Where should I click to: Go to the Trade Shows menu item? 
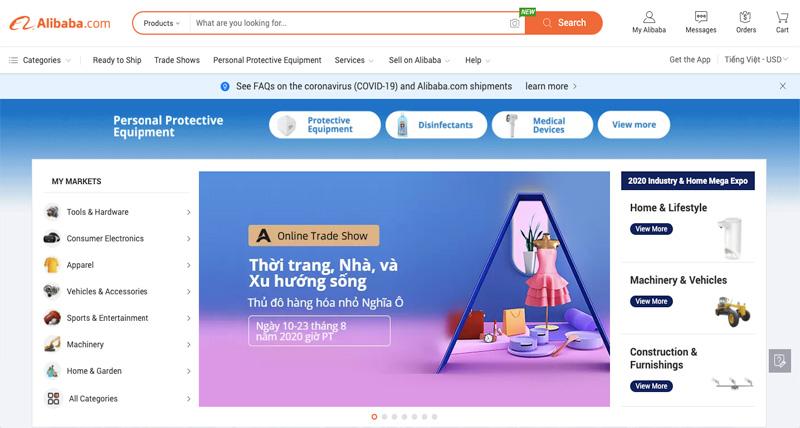click(177, 60)
